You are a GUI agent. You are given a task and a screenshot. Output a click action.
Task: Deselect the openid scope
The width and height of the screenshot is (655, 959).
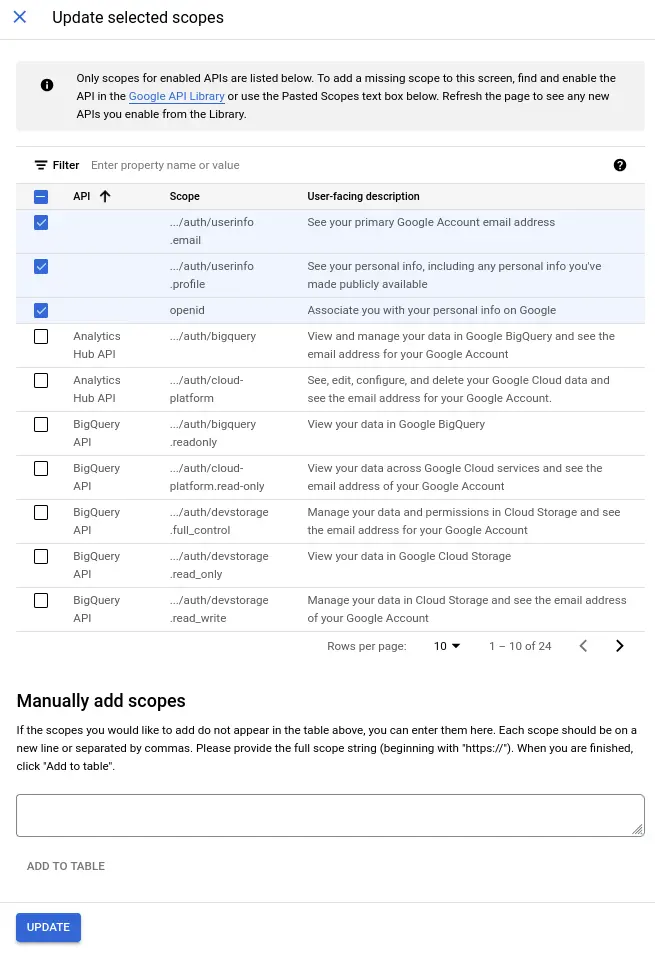tap(41, 311)
